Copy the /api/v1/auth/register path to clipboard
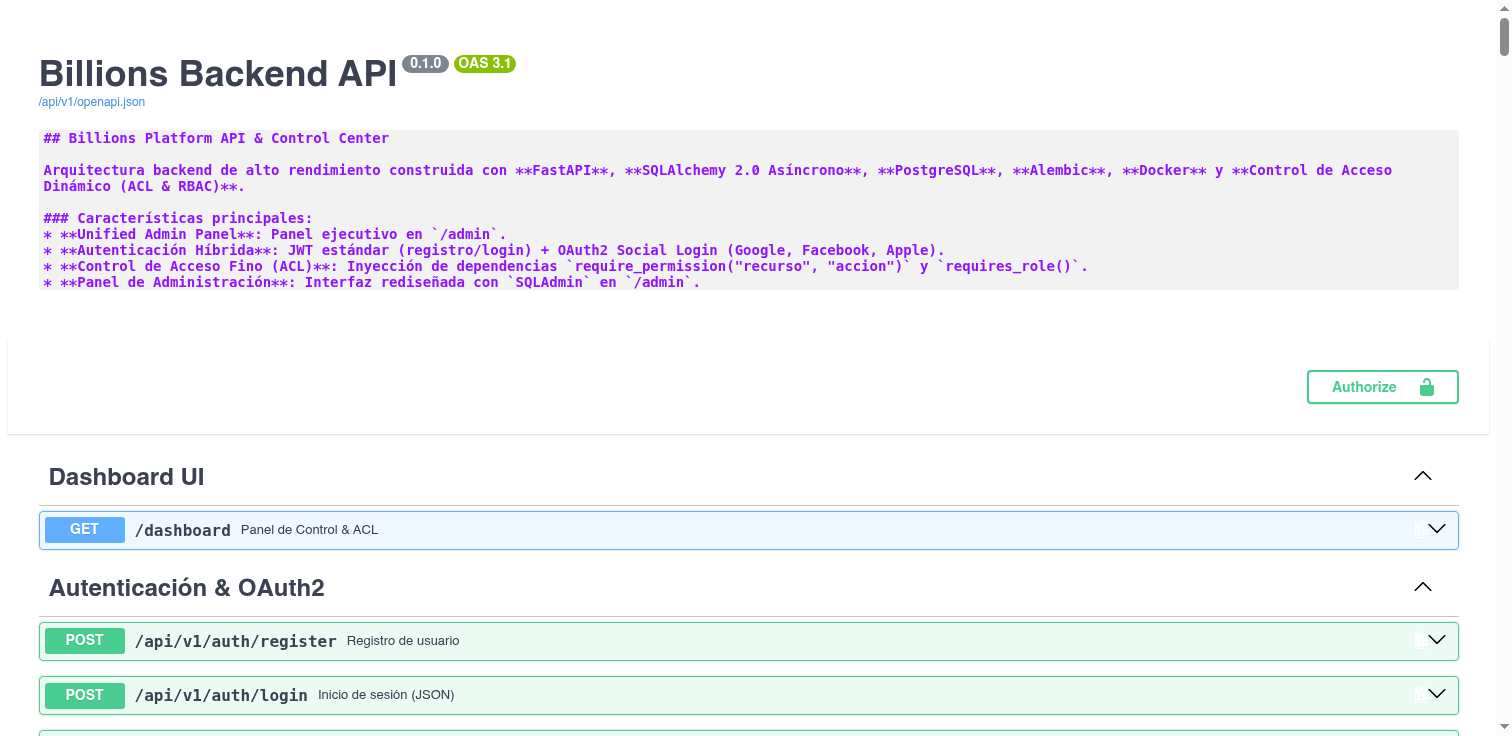 [x=1420, y=641]
